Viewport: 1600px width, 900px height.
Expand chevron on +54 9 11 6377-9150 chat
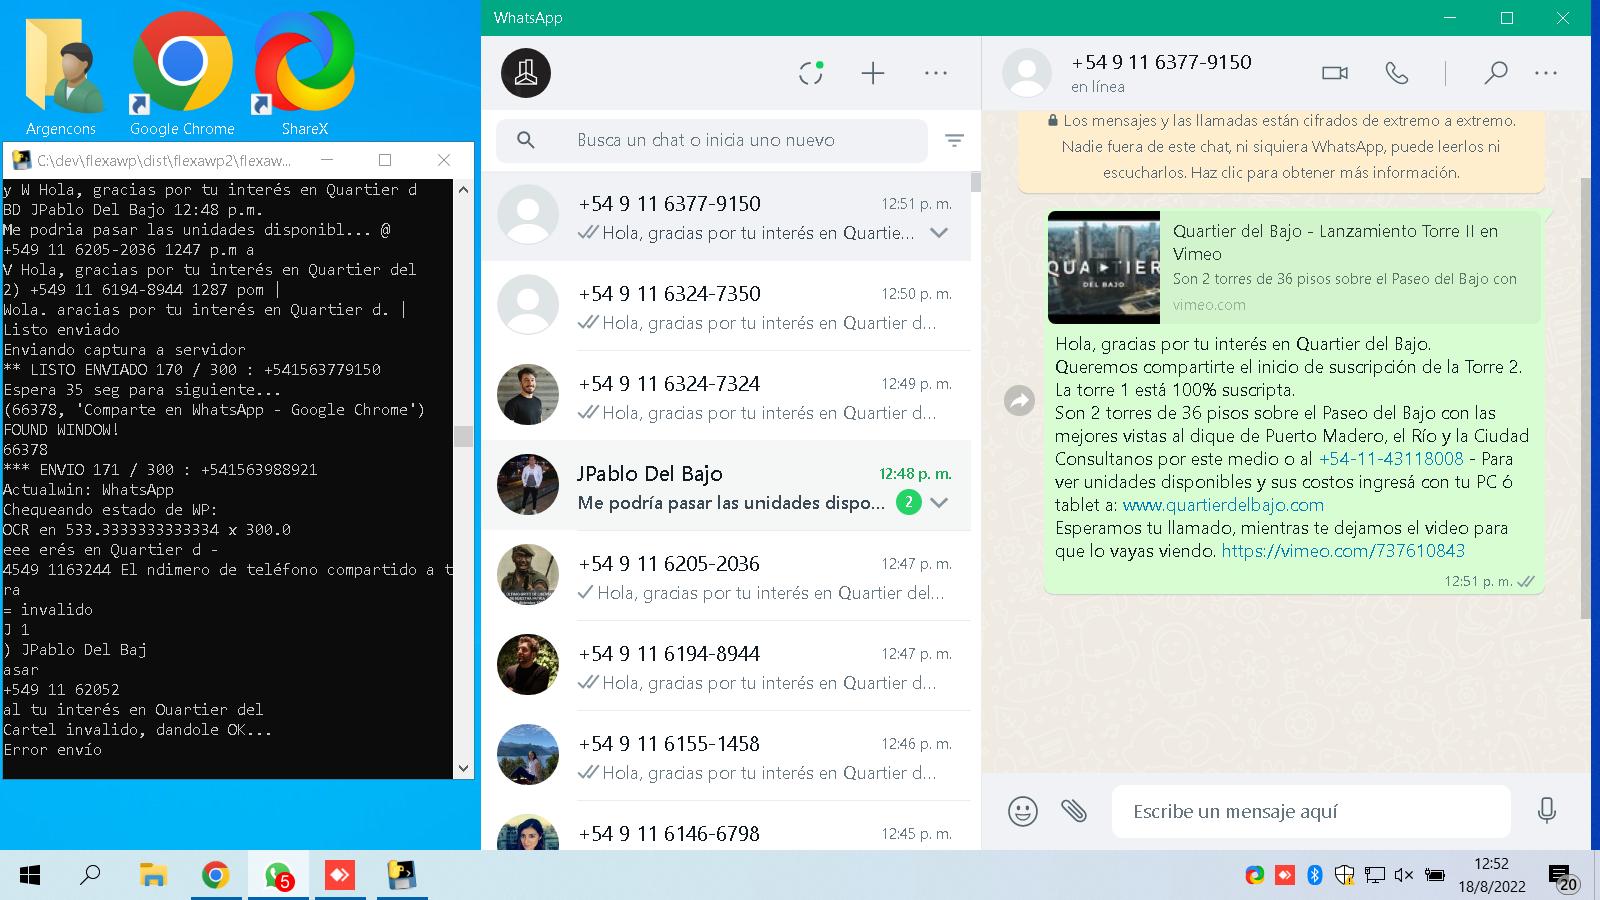pos(938,233)
